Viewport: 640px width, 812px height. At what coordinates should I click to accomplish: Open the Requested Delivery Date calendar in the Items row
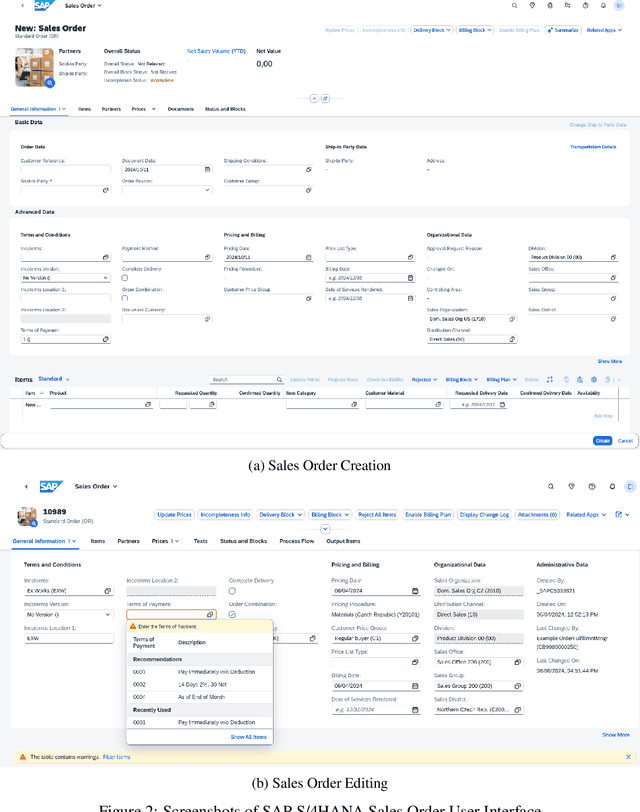pyautogui.click(x=502, y=404)
